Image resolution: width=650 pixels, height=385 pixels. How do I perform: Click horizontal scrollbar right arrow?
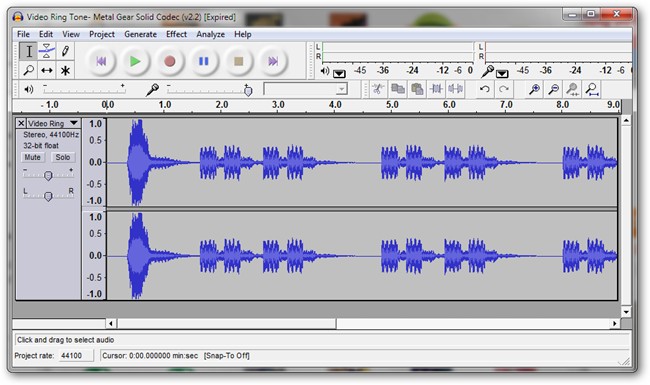point(615,323)
